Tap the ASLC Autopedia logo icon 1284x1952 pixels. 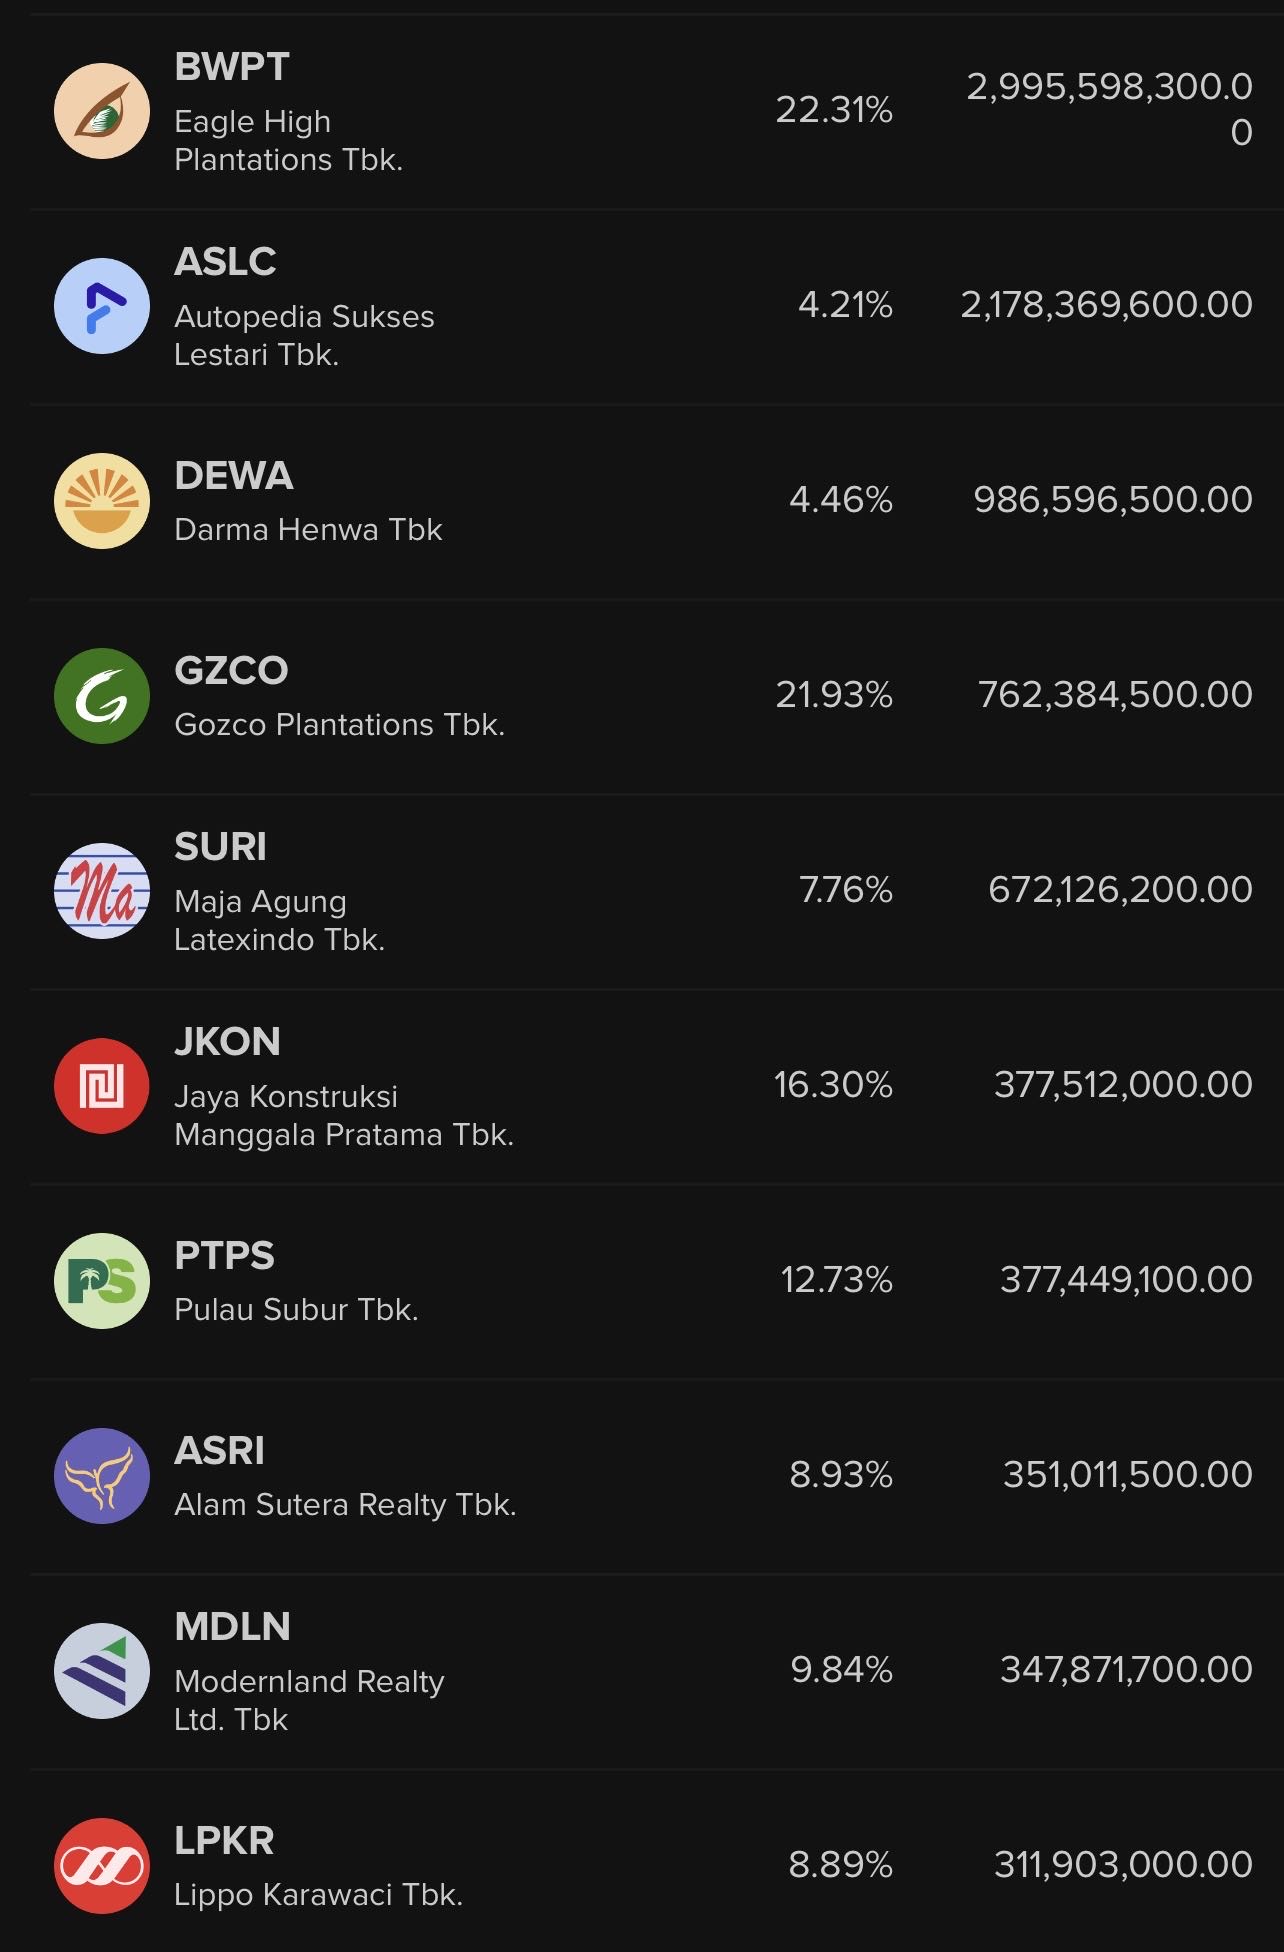pyautogui.click(x=102, y=306)
